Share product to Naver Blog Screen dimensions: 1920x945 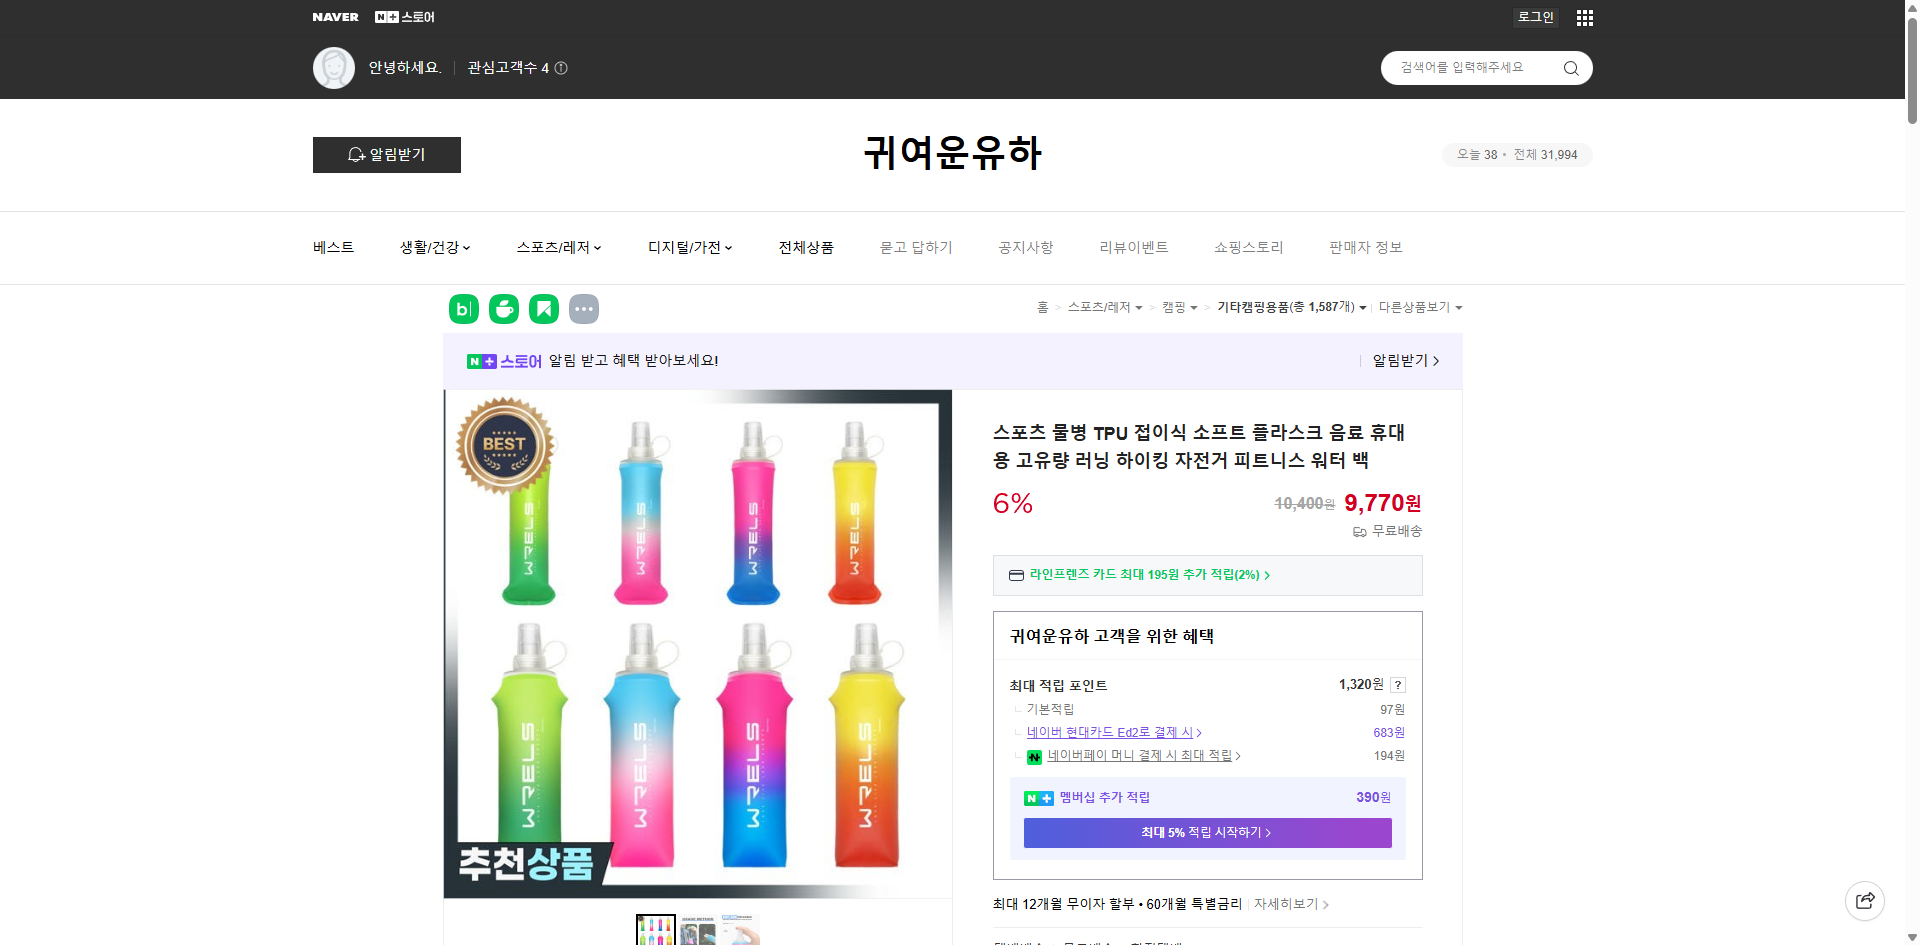click(463, 309)
